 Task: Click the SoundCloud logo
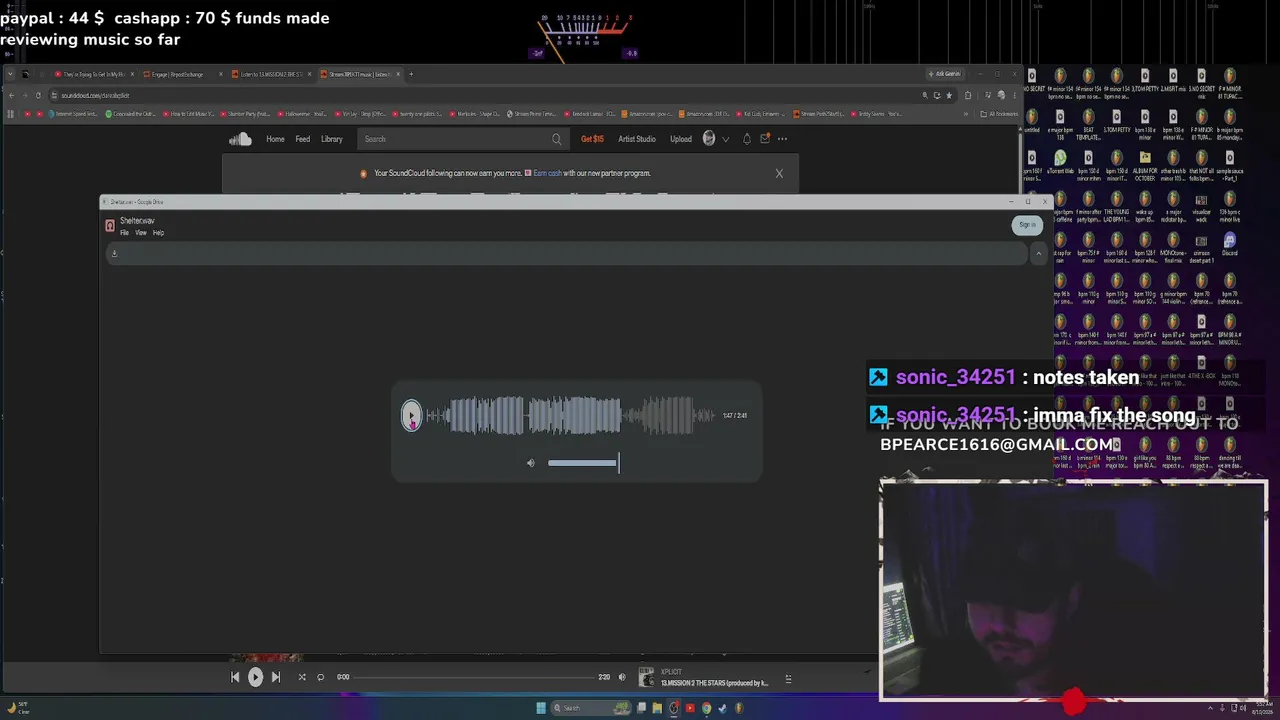240,139
